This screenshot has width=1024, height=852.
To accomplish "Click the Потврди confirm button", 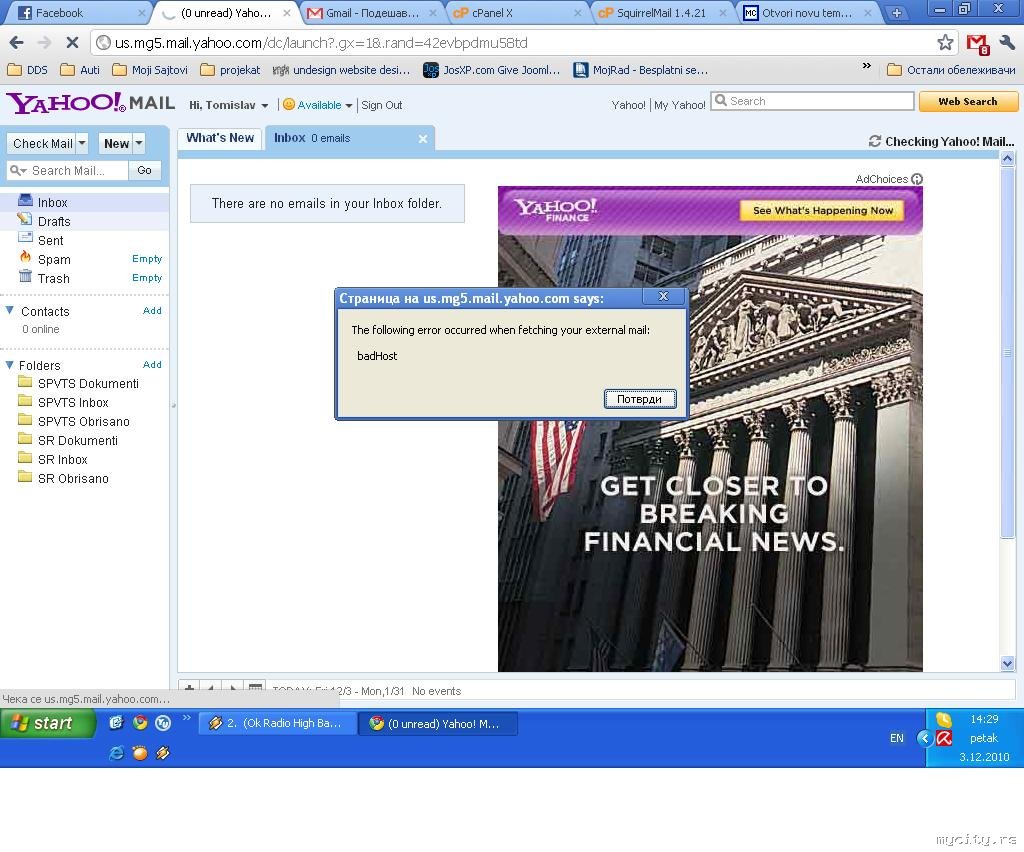I will point(639,399).
